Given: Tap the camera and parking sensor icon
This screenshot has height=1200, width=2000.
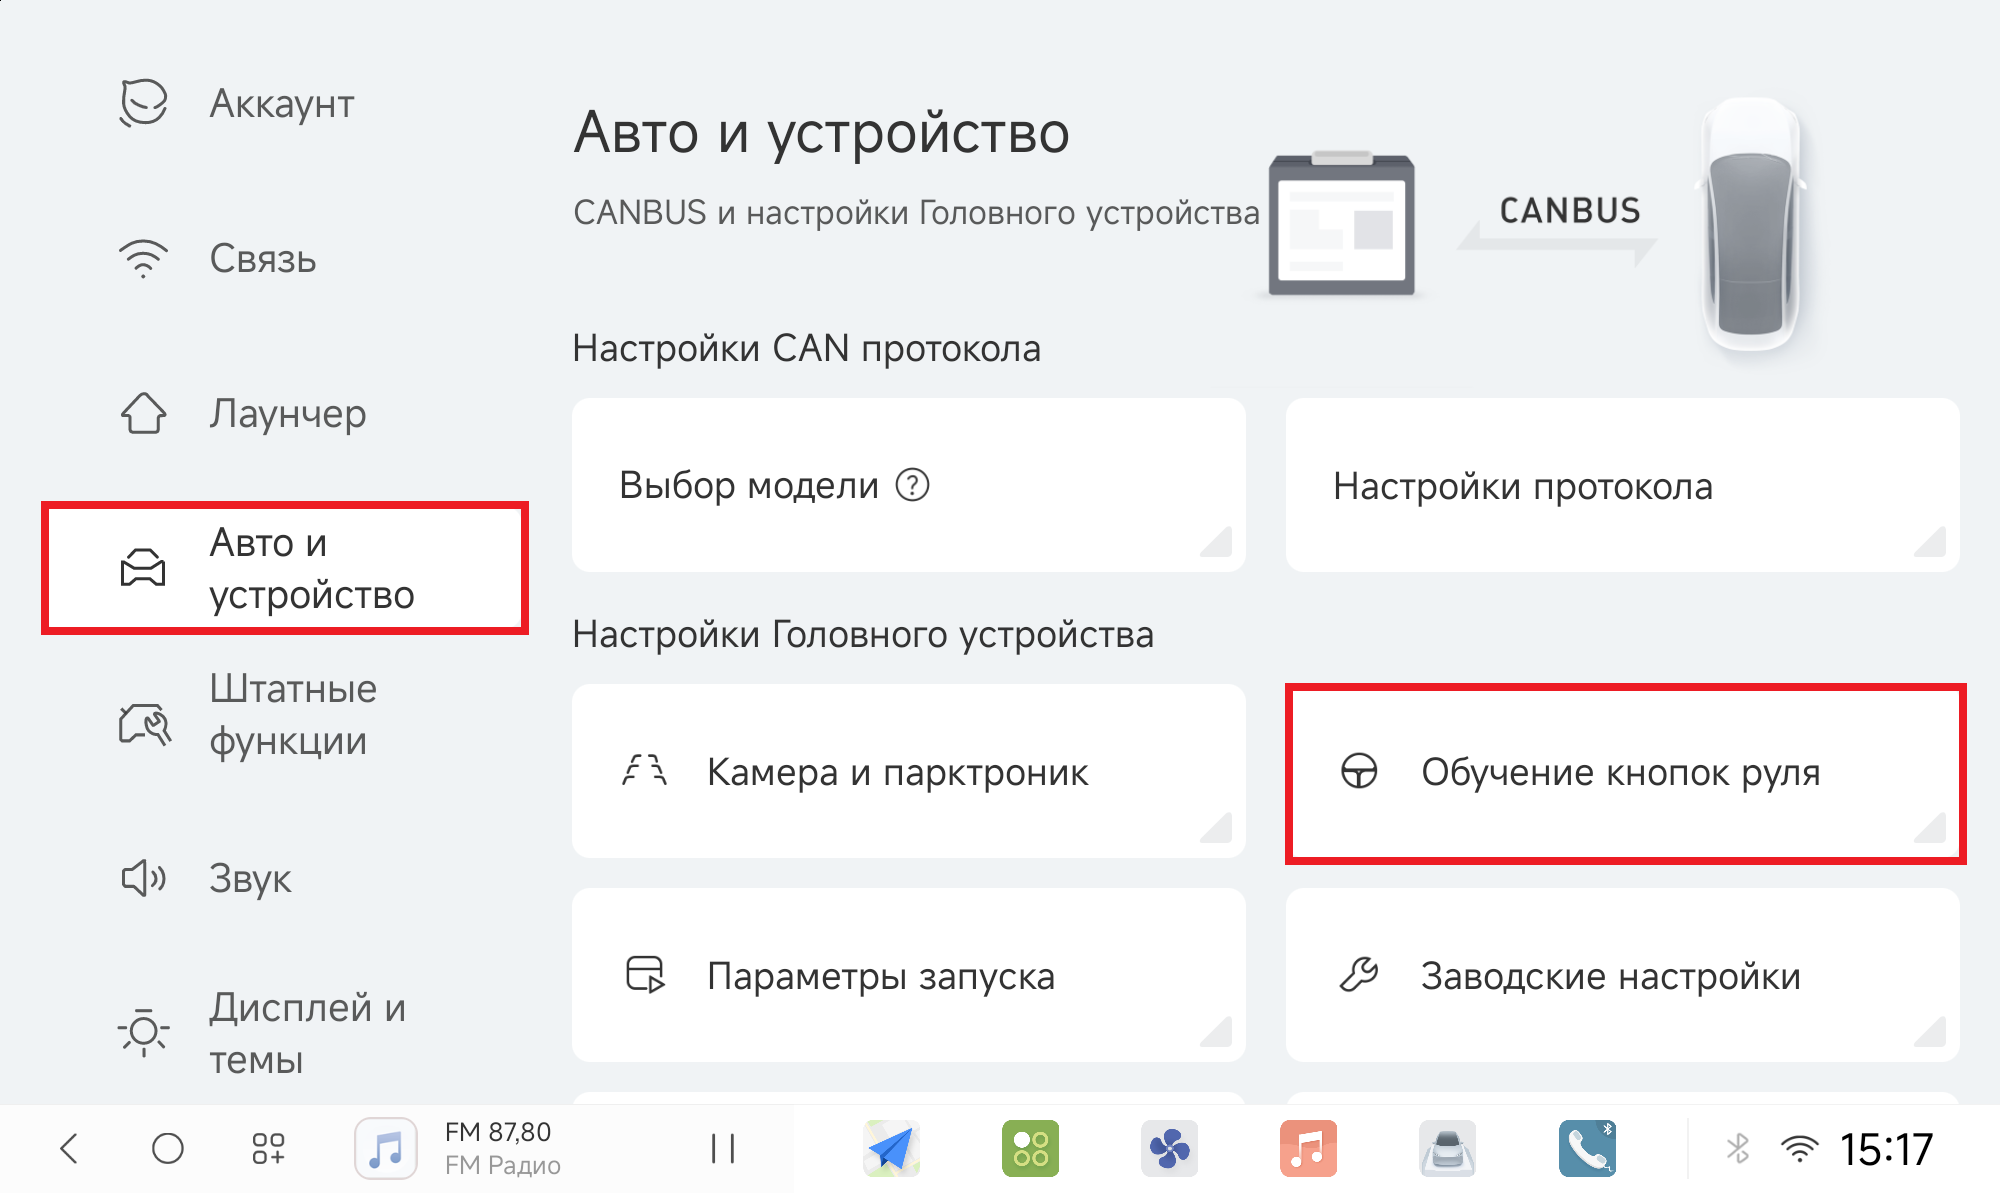Looking at the screenshot, I should click(645, 771).
